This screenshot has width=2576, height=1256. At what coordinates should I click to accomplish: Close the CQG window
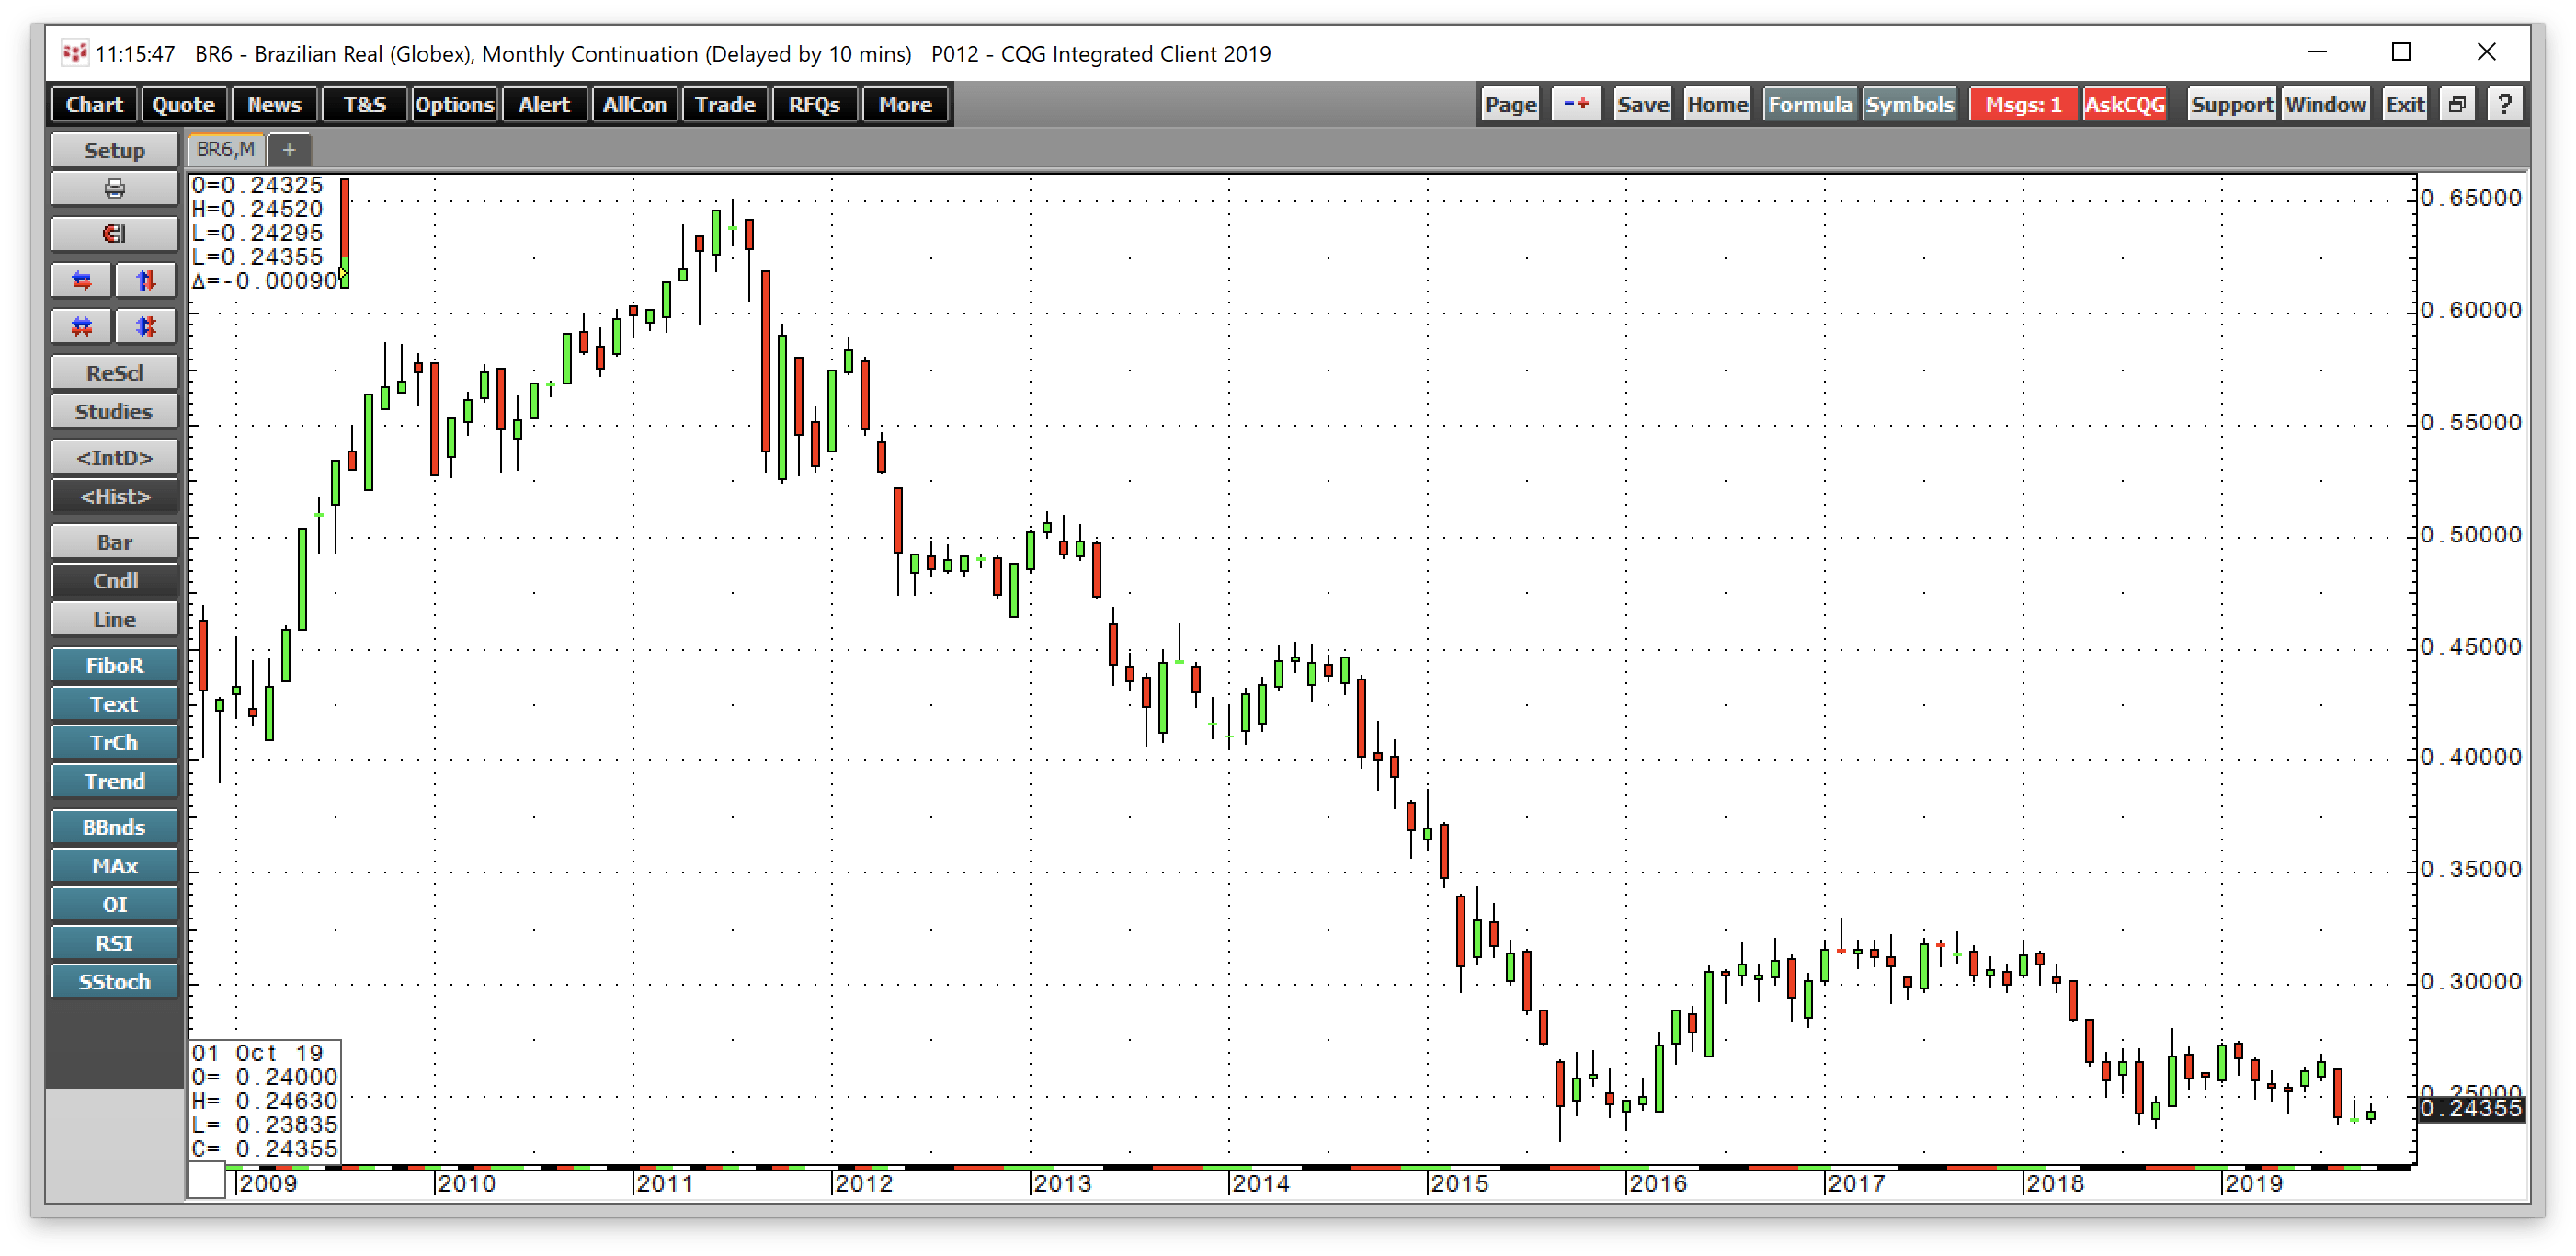tap(2487, 52)
